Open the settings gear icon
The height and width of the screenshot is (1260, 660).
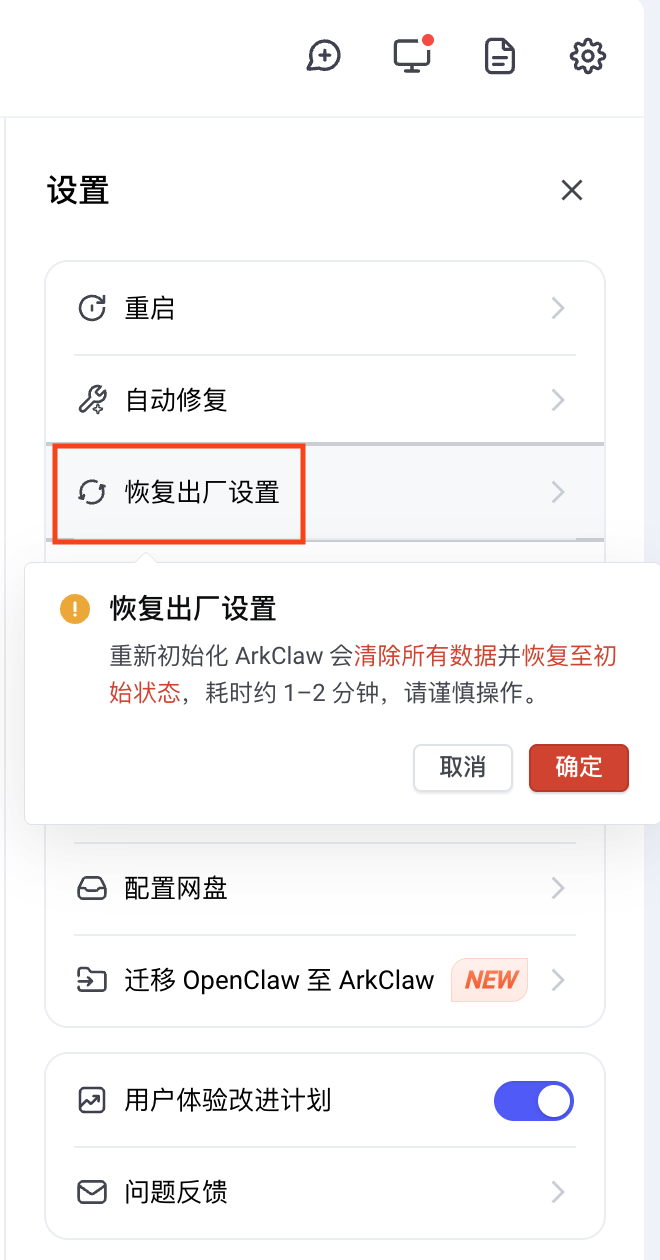pyautogui.click(x=588, y=56)
